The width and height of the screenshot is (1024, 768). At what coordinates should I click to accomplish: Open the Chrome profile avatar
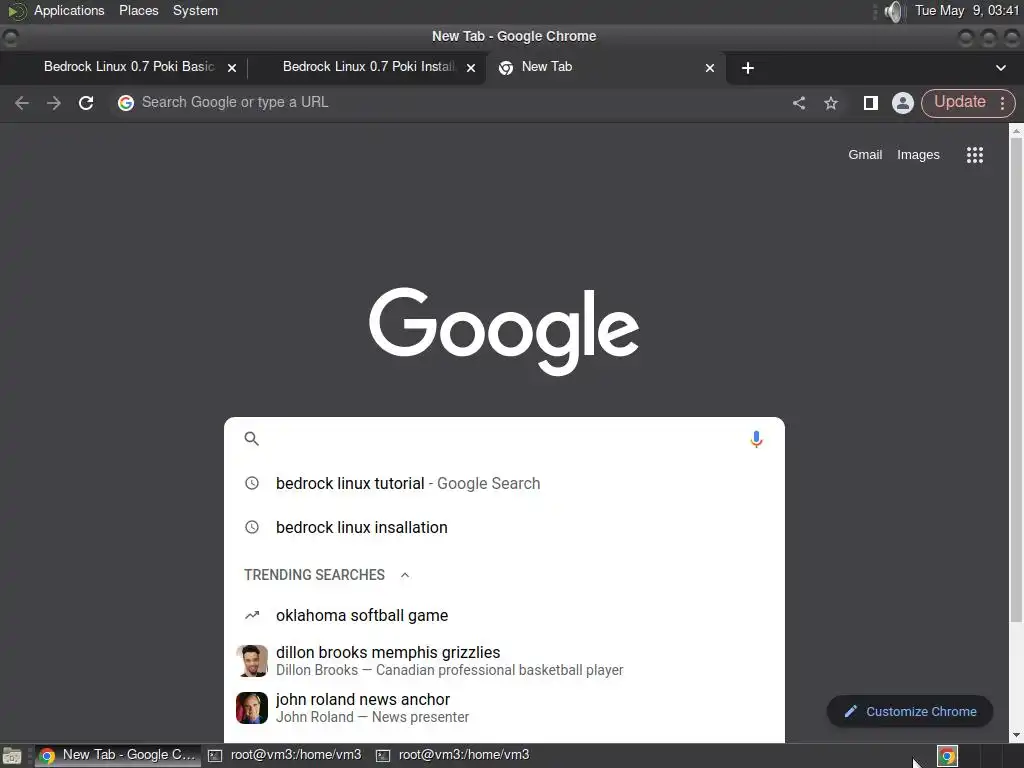[x=903, y=103]
